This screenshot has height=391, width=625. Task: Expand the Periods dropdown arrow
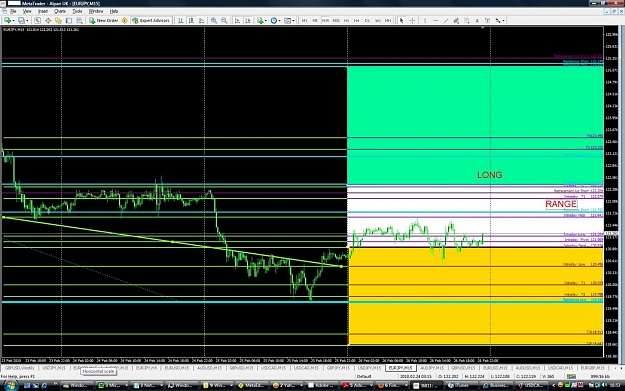coord(280,20)
